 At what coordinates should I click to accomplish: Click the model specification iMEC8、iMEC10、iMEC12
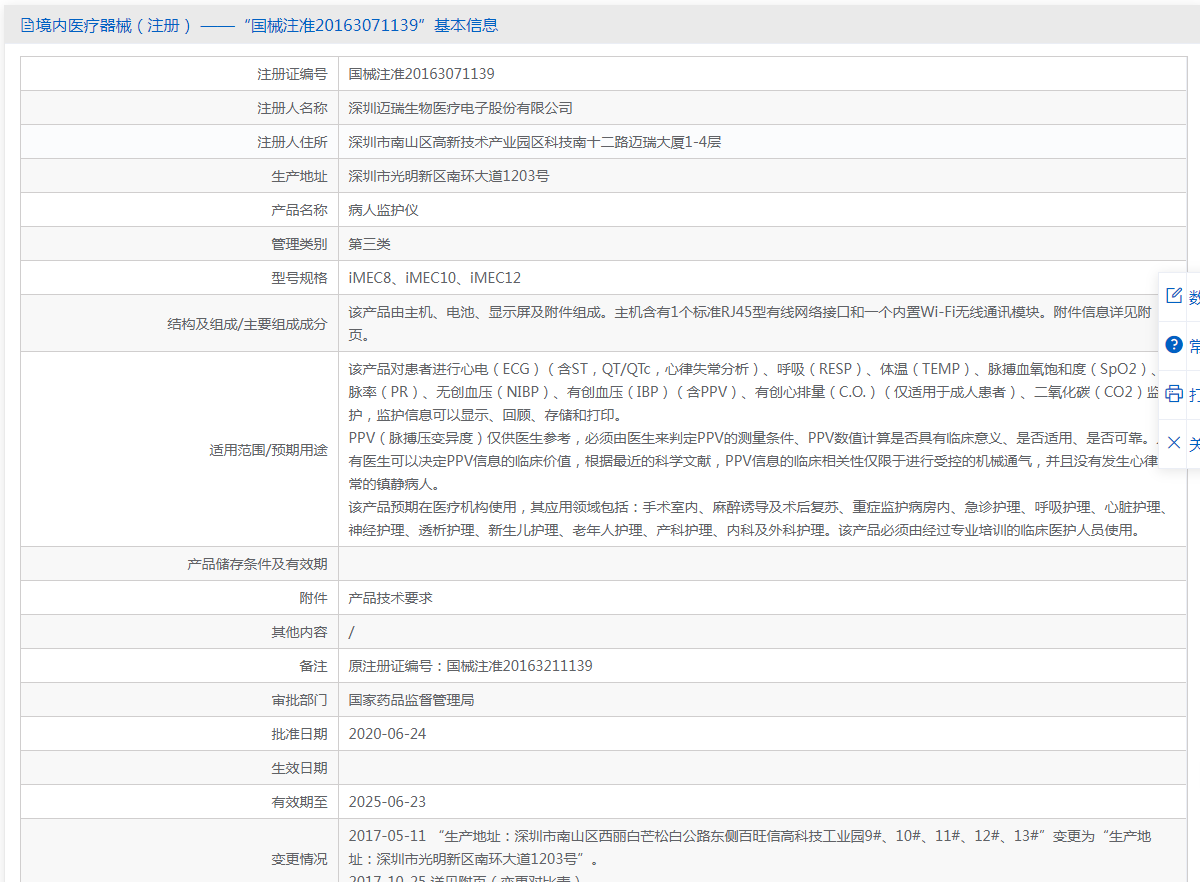point(435,278)
